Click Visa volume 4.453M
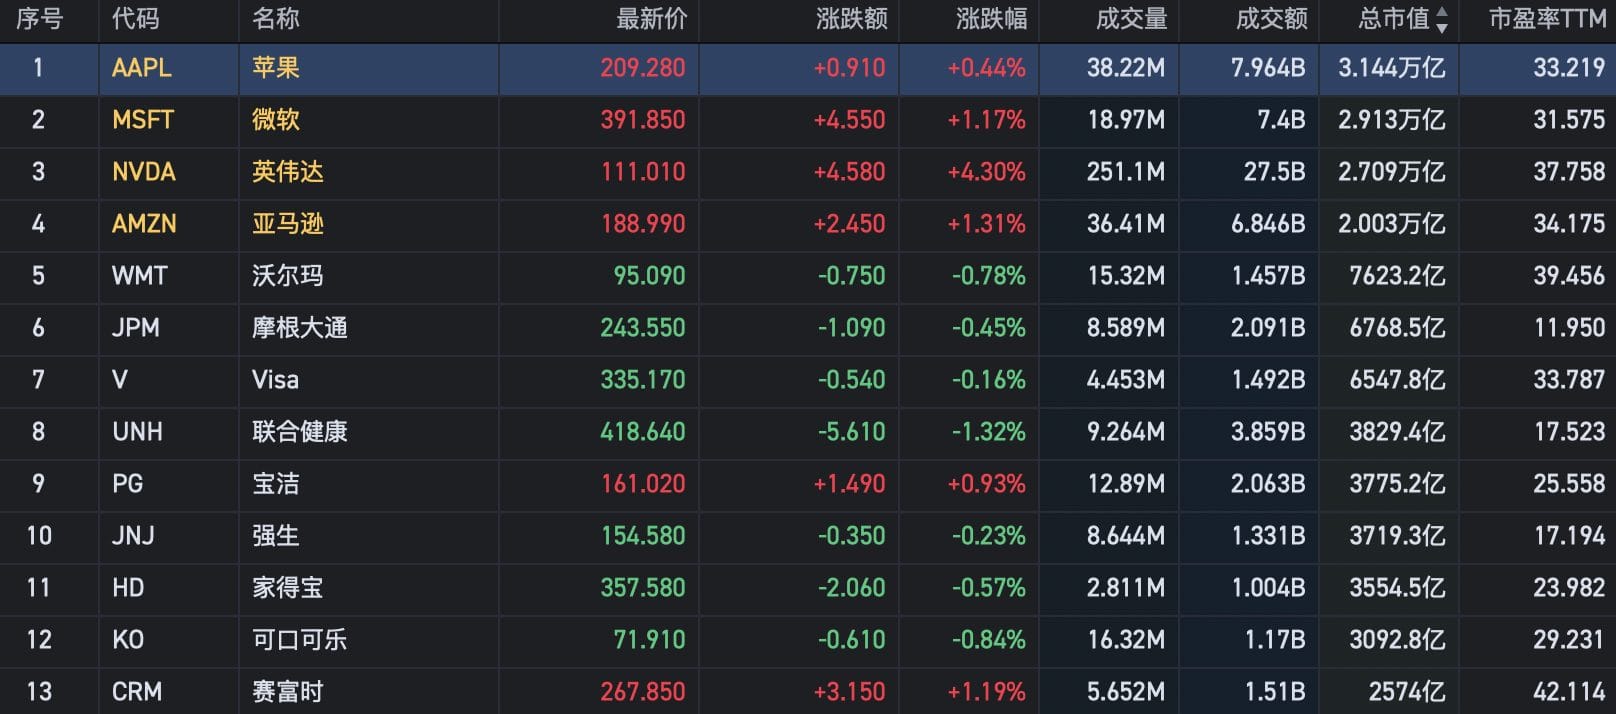This screenshot has height=714, width=1616. (1126, 380)
